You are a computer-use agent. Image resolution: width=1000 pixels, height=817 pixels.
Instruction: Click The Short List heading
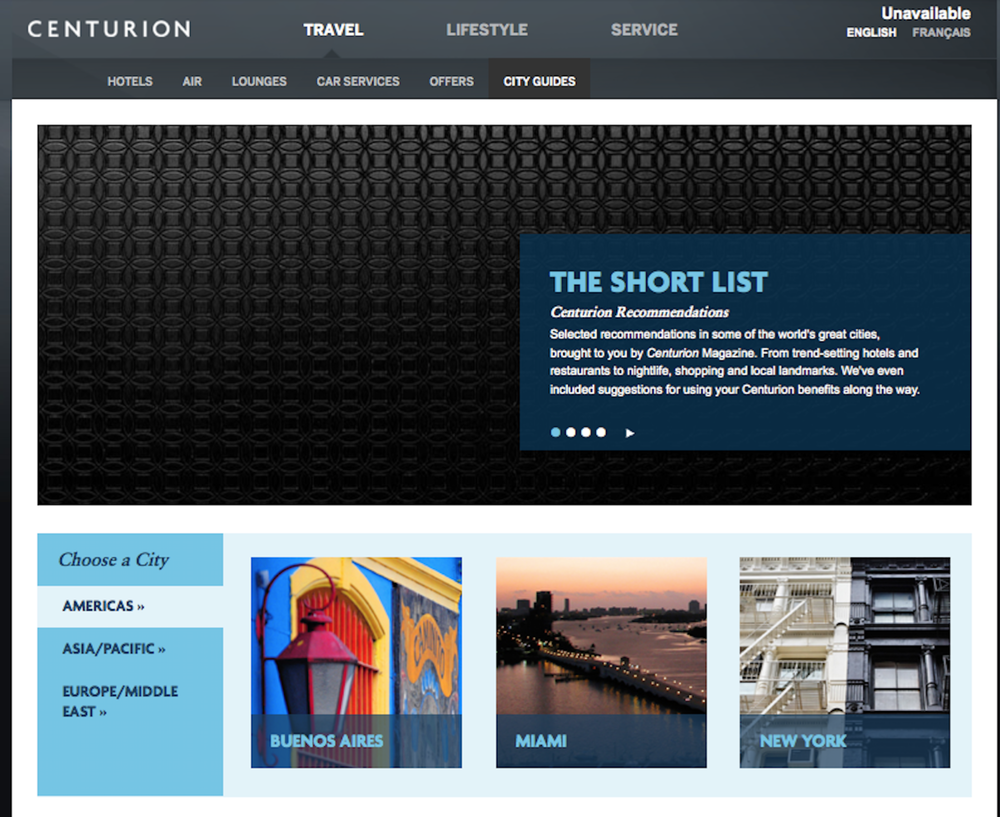pos(659,282)
